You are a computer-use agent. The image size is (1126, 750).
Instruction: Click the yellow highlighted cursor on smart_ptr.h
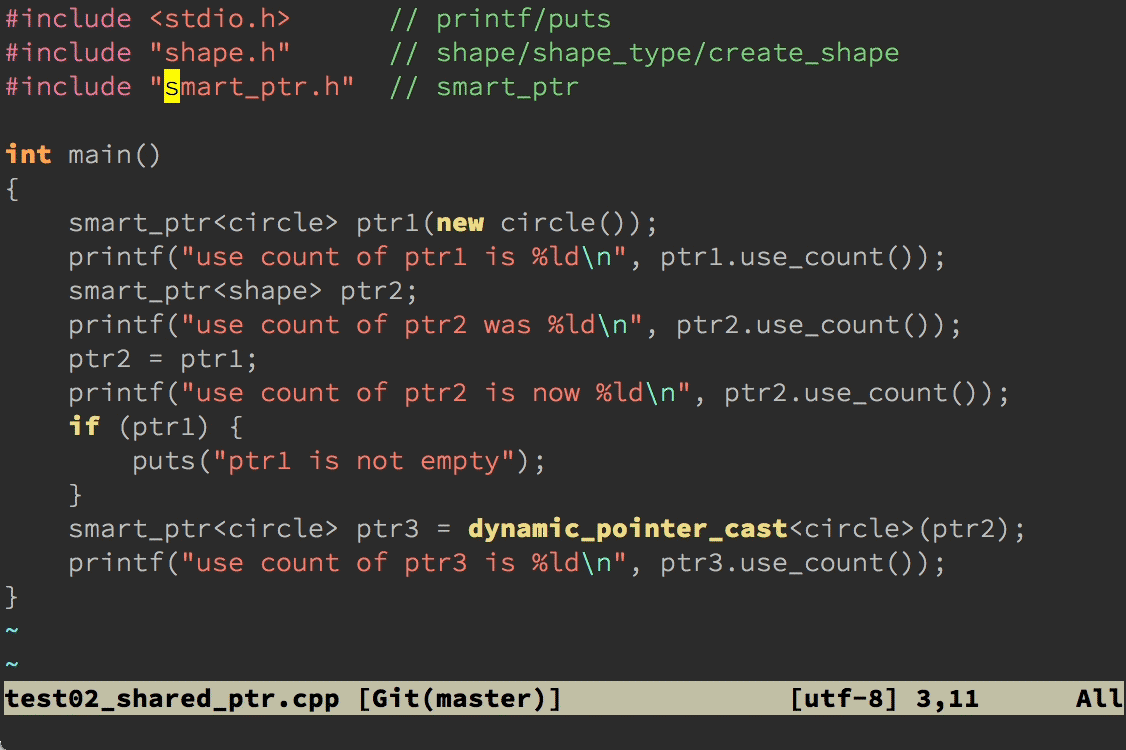[172, 87]
